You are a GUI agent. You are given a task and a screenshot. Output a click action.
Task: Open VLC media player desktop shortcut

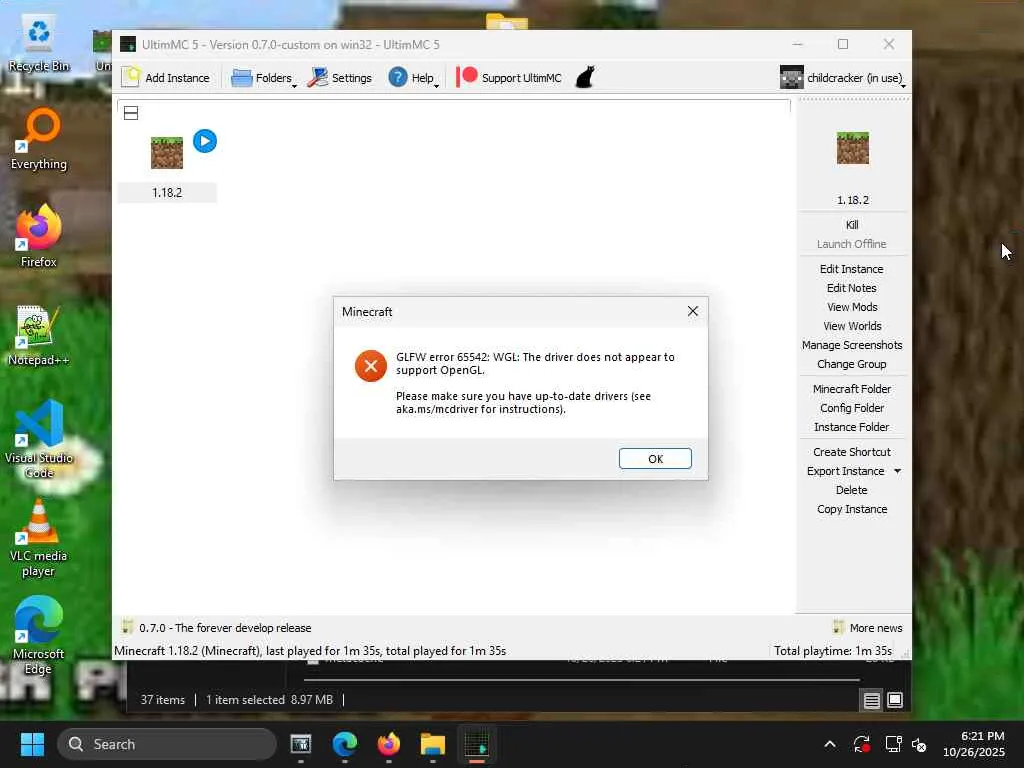39,538
